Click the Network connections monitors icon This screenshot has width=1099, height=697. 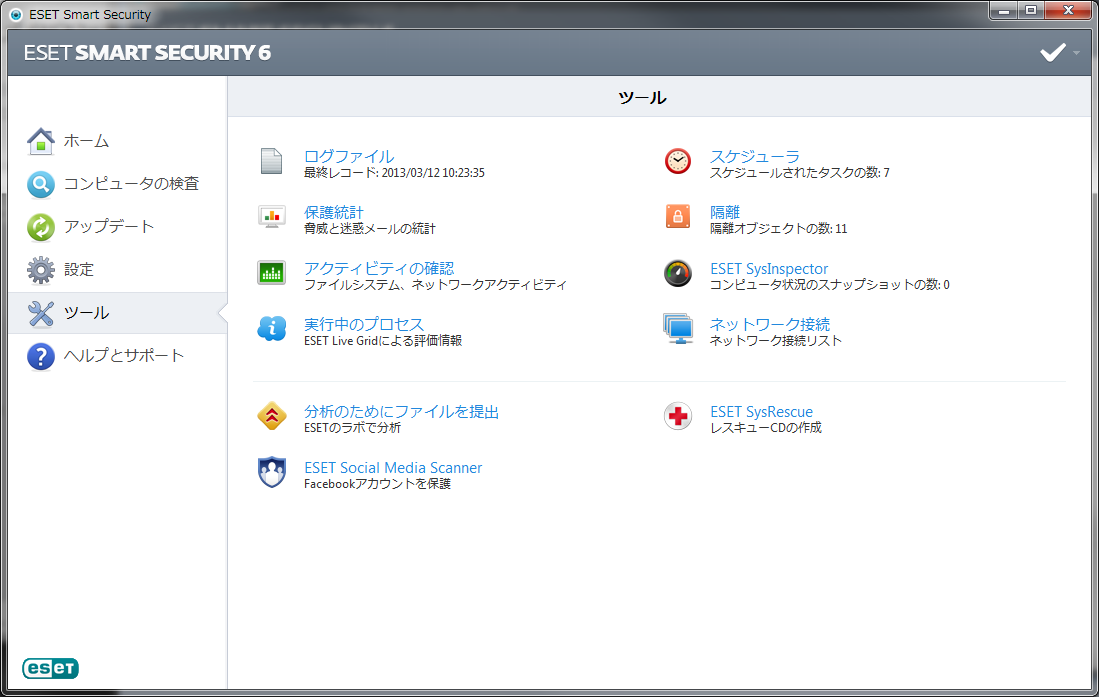[x=678, y=329]
